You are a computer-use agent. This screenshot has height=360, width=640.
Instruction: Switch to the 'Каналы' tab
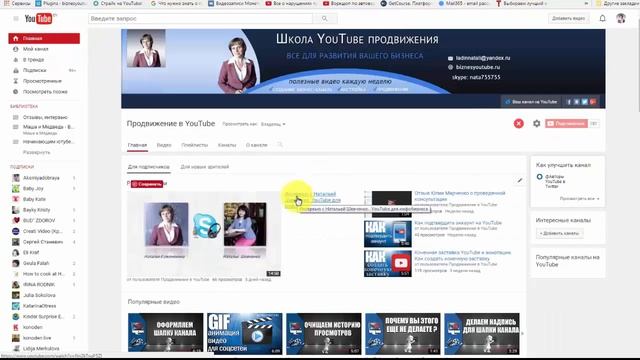(x=227, y=145)
